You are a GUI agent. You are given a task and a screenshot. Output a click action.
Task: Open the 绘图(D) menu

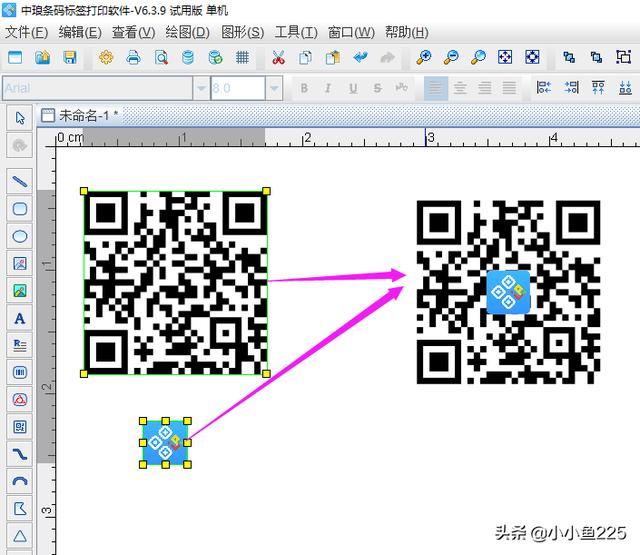[x=187, y=32]
